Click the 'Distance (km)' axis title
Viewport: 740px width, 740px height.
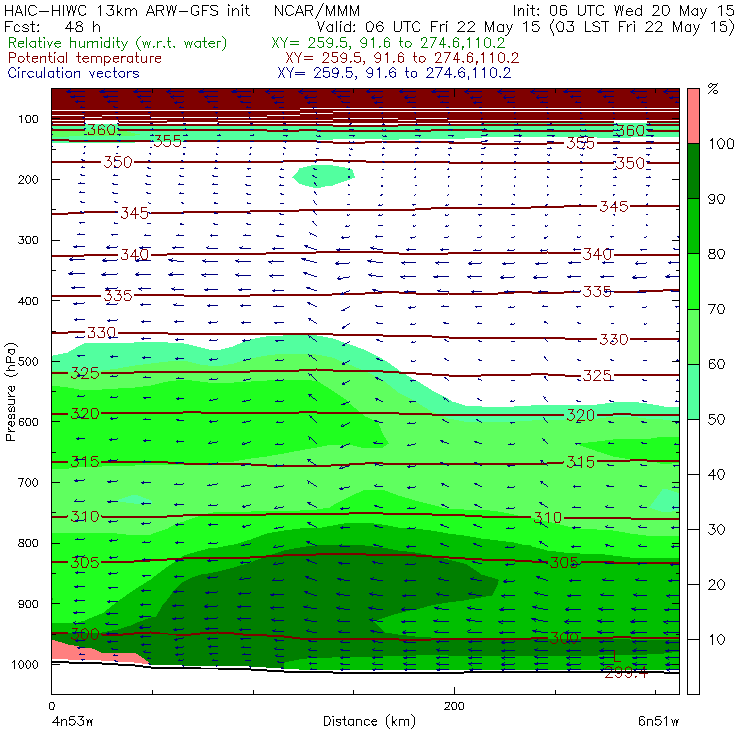click(x=369, y=722)
